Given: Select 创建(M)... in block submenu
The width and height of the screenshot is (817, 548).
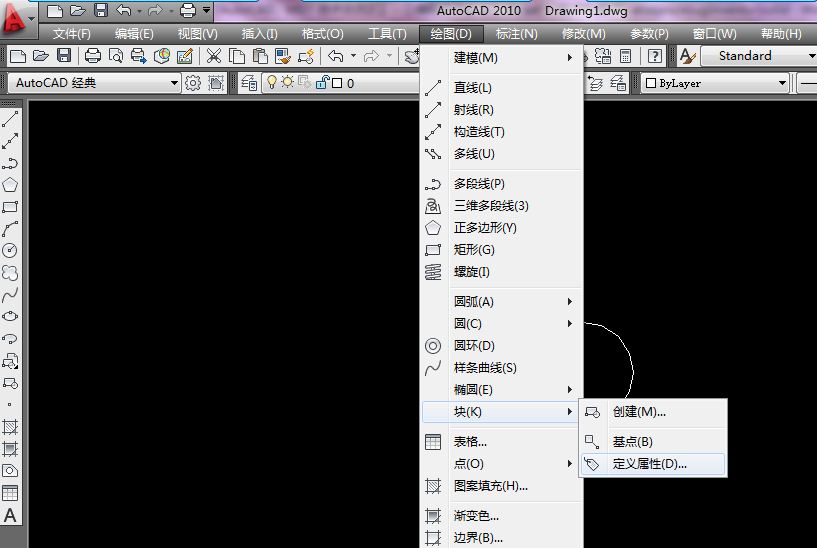Looking at the screenshot, I should pos(653,412).
